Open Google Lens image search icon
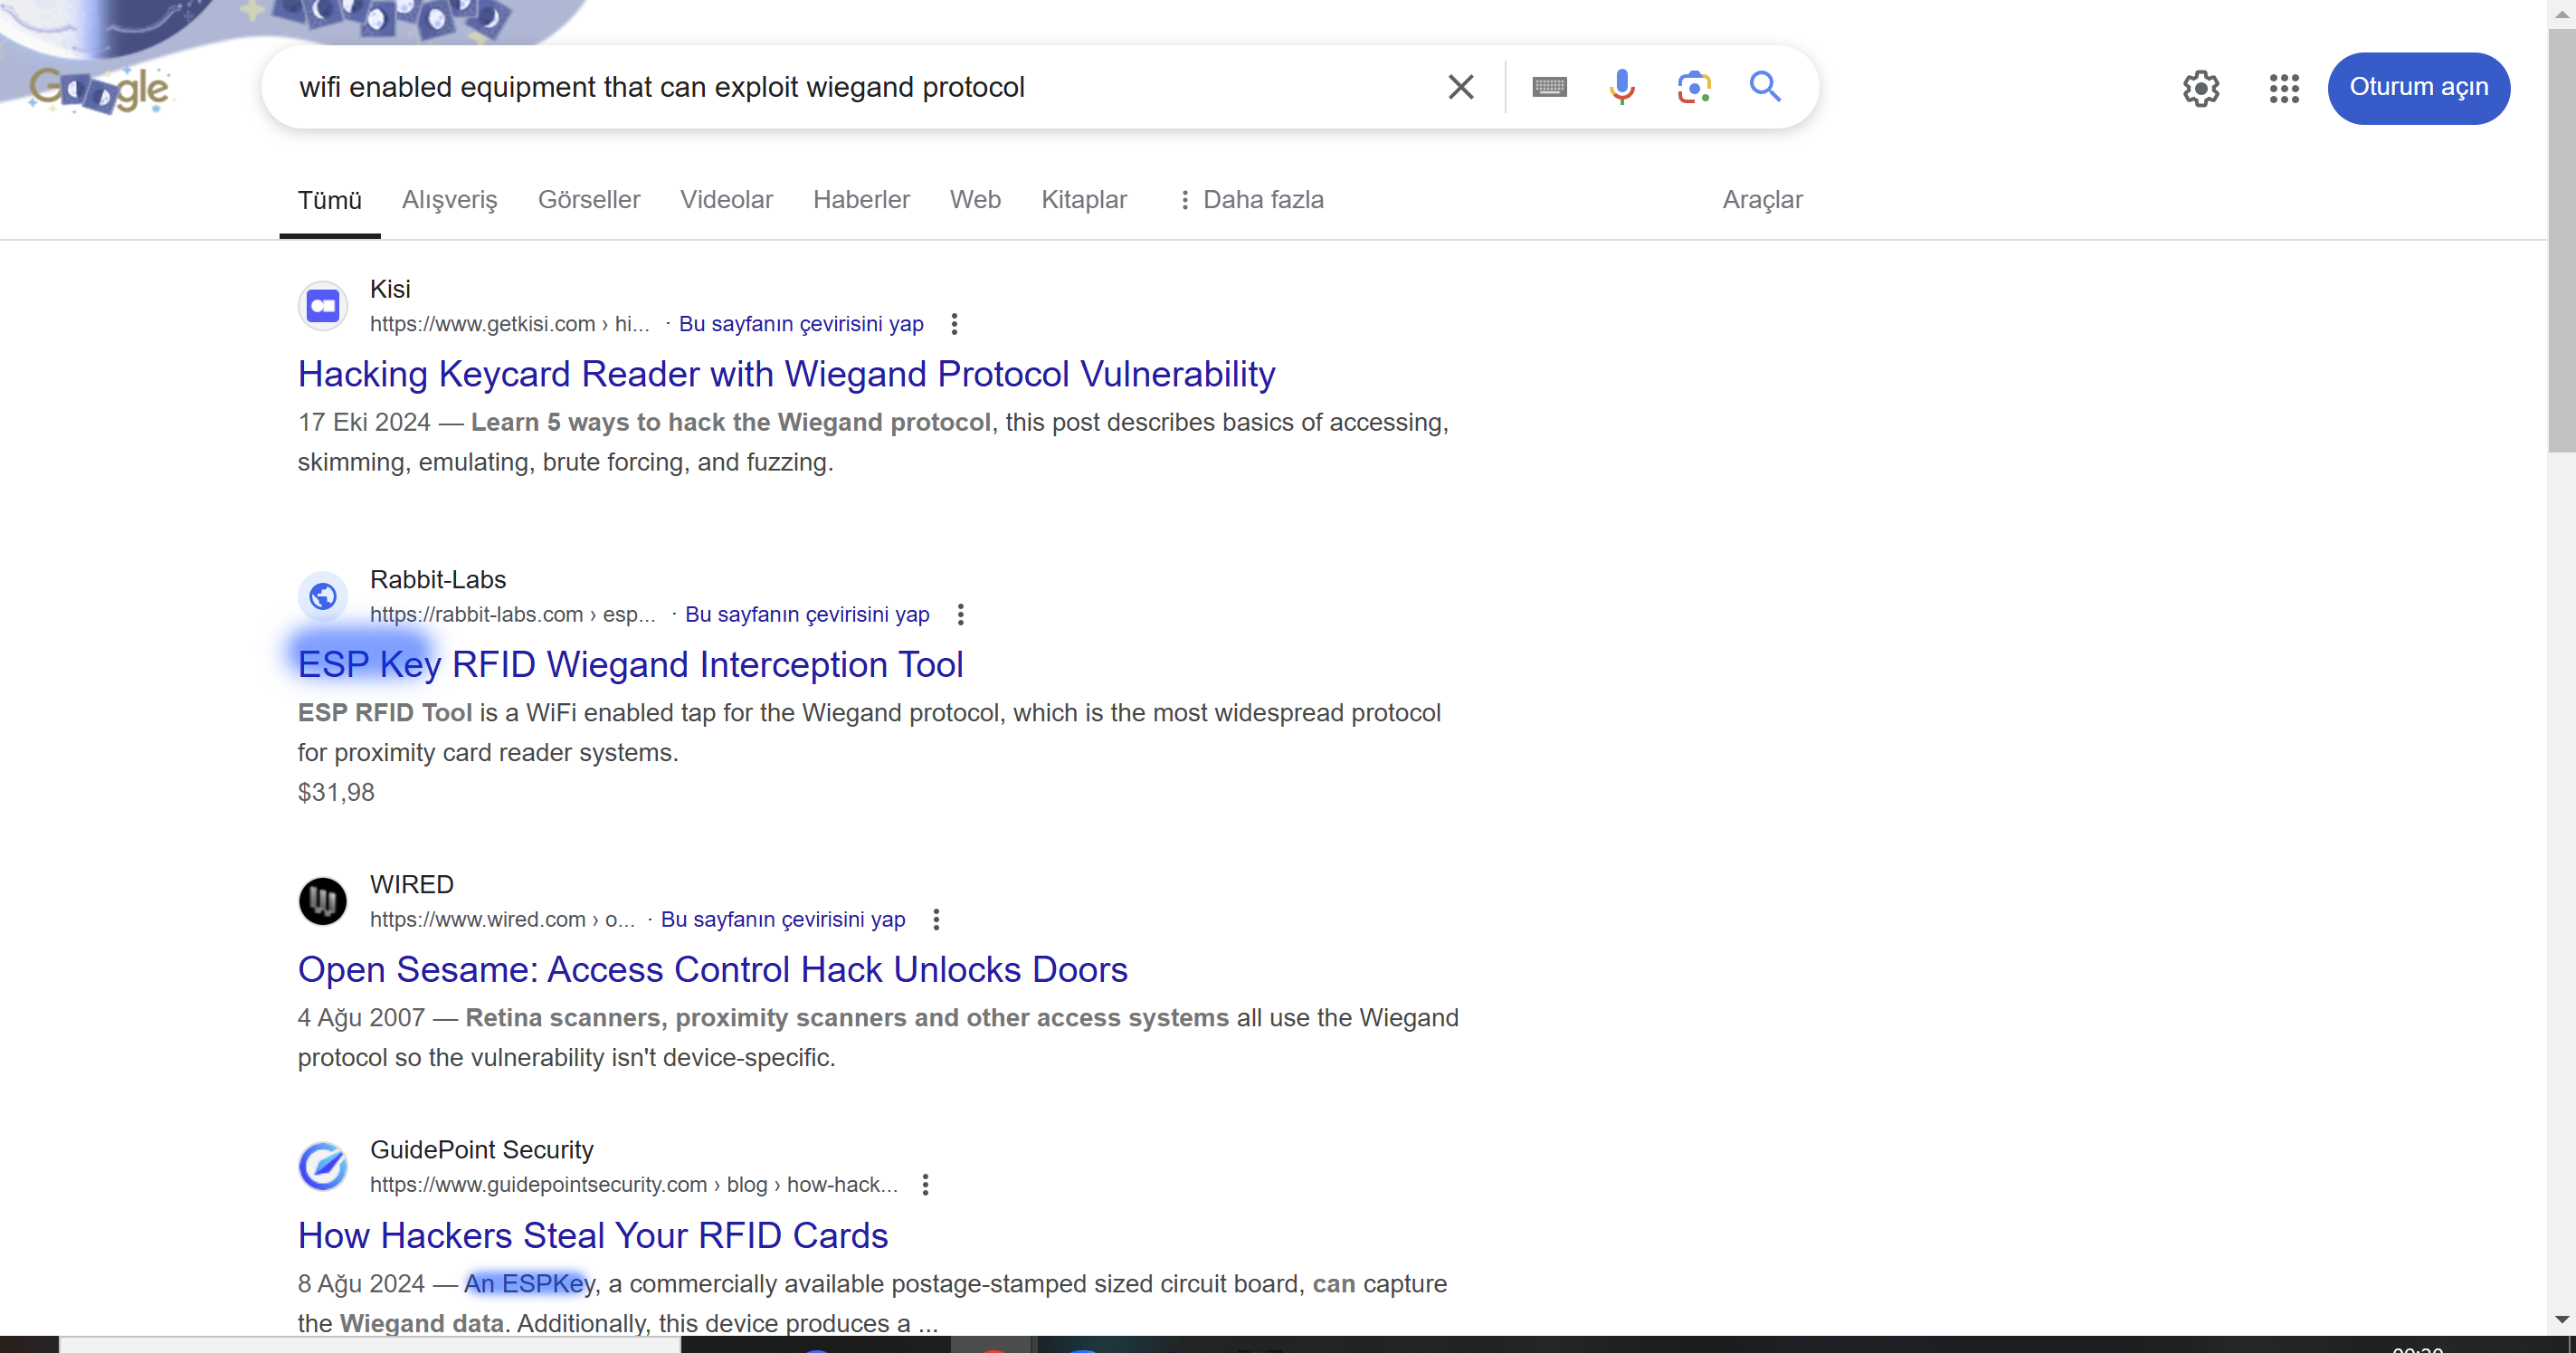The width and height of the screenshot is (2576, 1353). (1693, 87)
